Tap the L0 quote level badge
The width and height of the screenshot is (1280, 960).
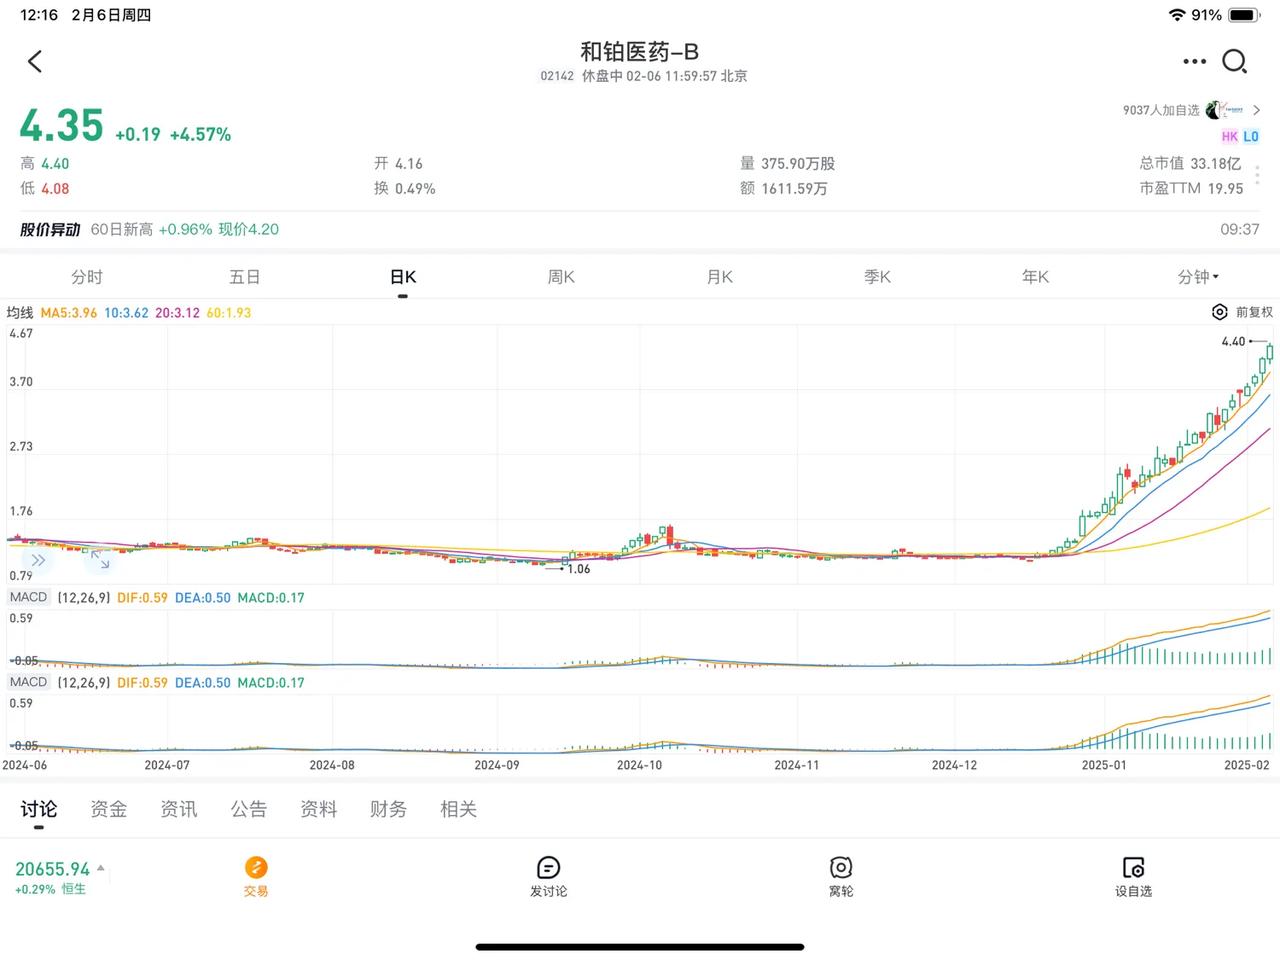(x=1251, y=137)
